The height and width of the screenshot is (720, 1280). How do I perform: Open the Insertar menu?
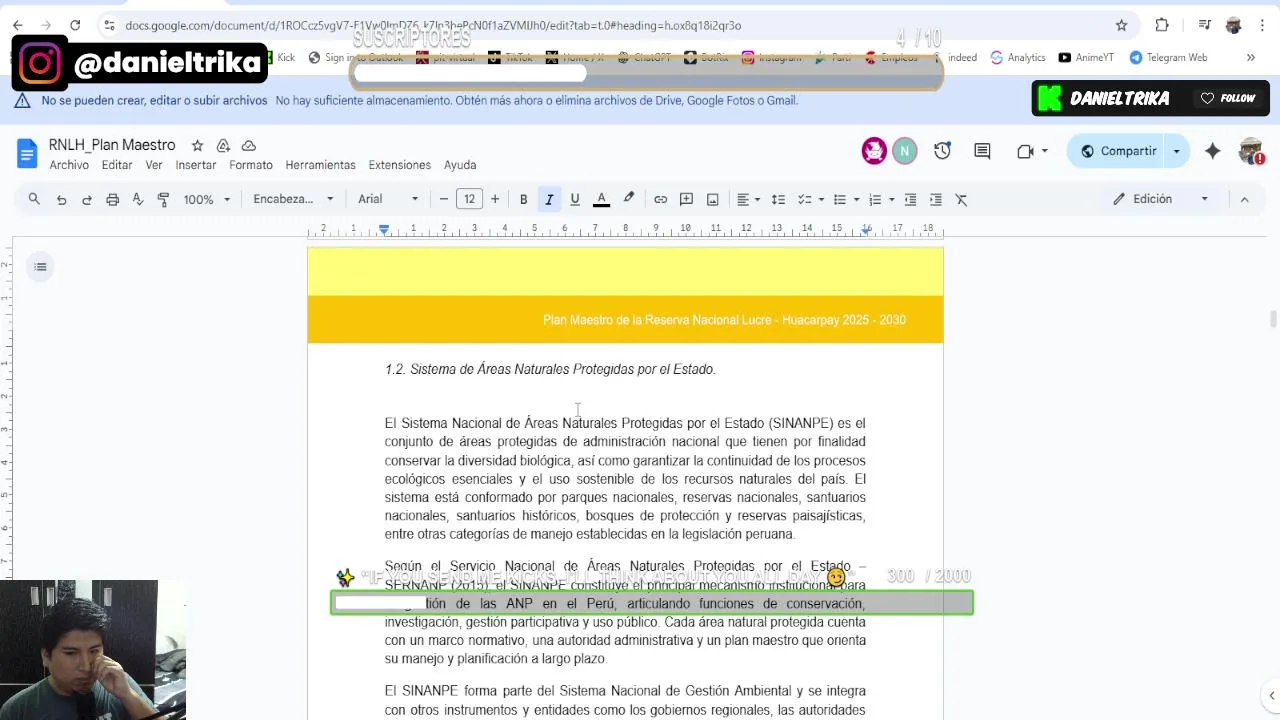point(196,165)
